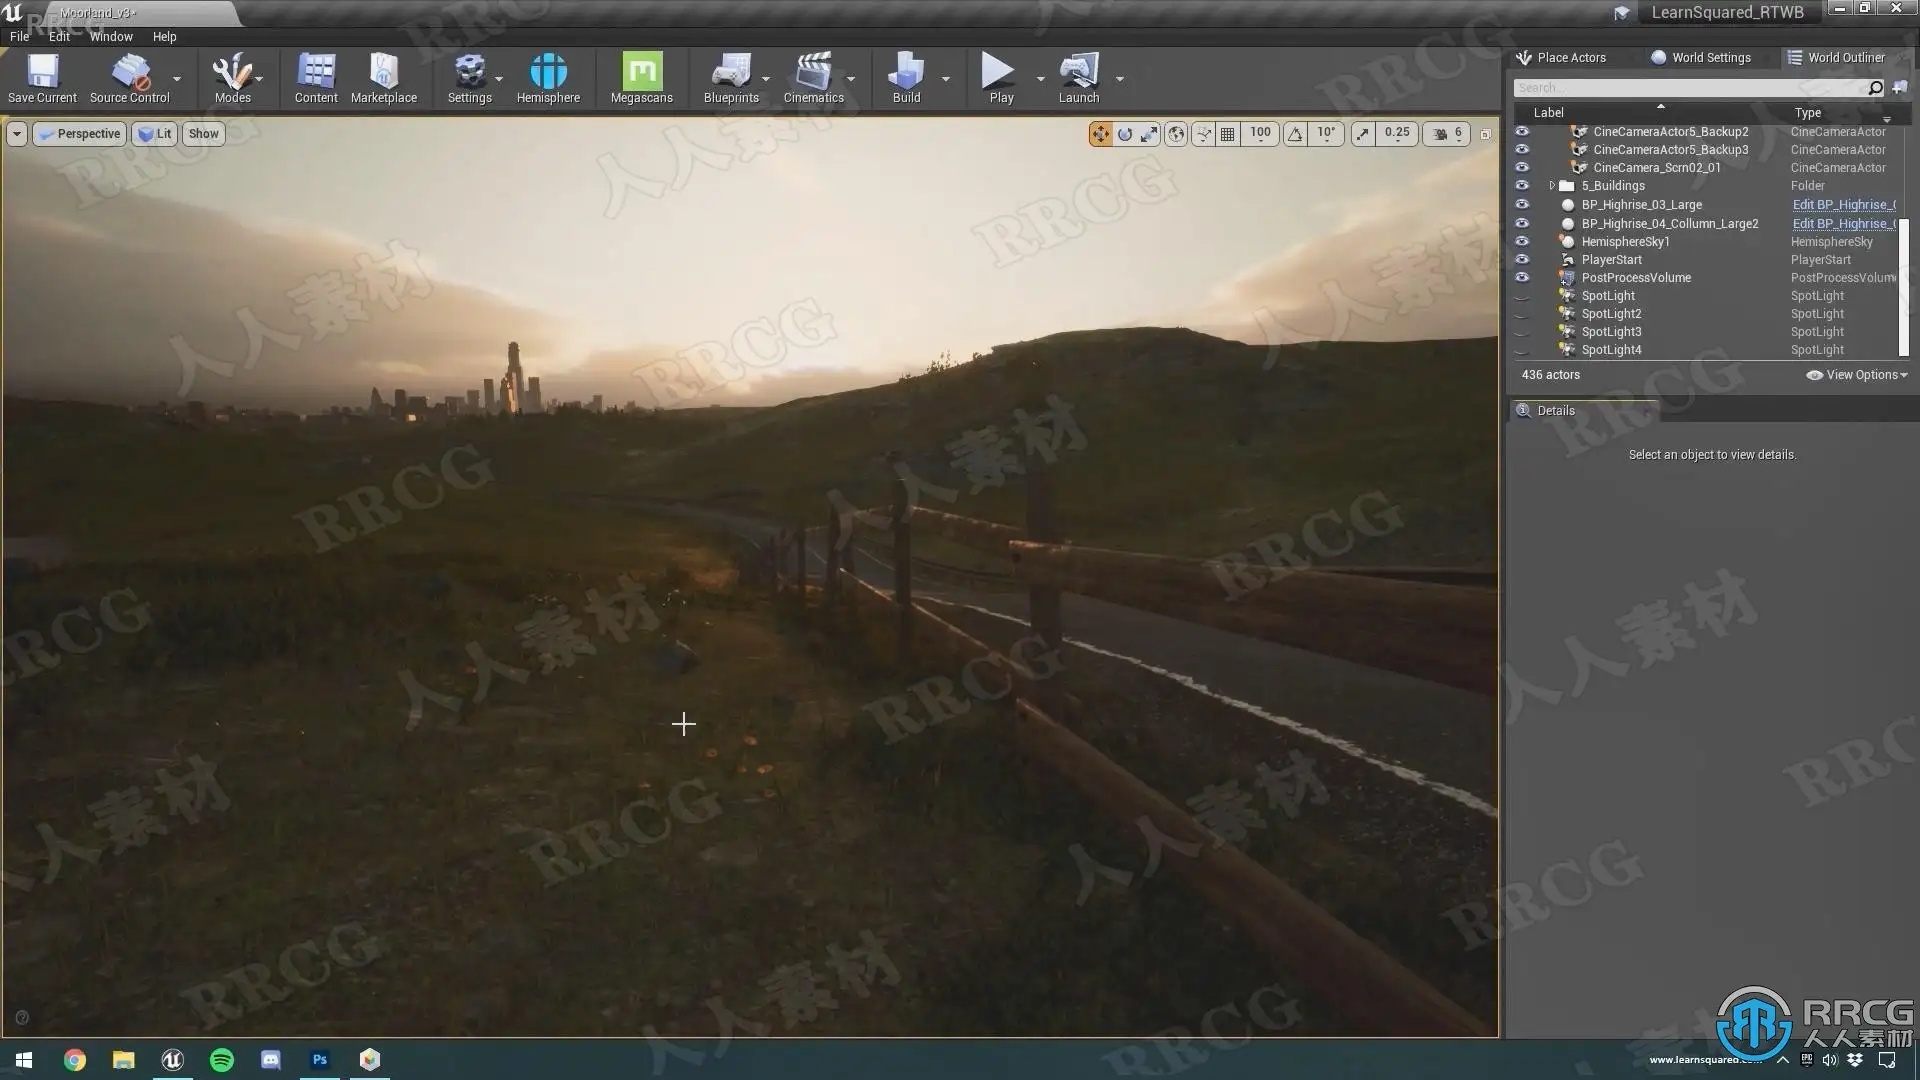
Task: Switch to the World Settings tab
Action: click(x=1701, y=58)
